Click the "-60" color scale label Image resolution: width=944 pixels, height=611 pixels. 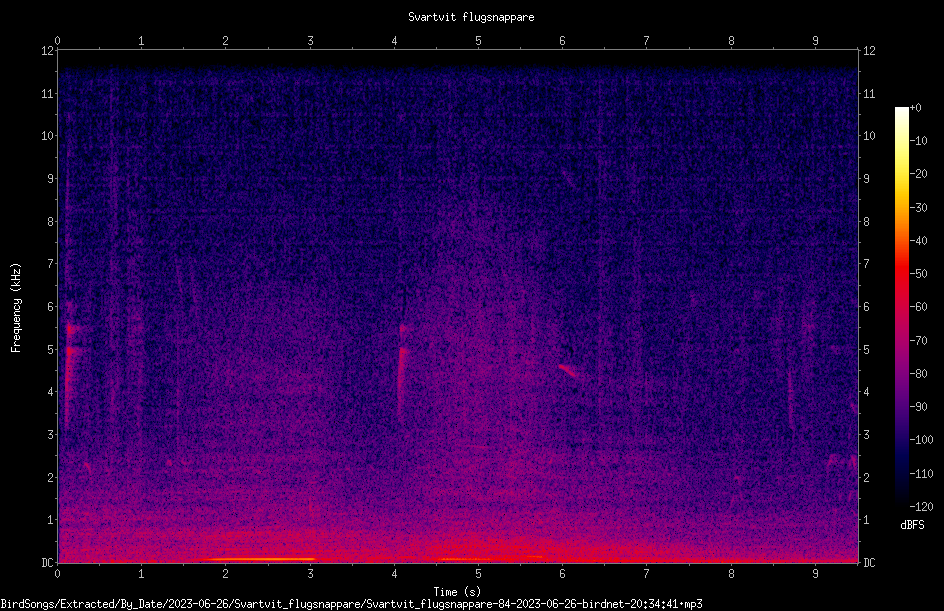coord(918,307)
